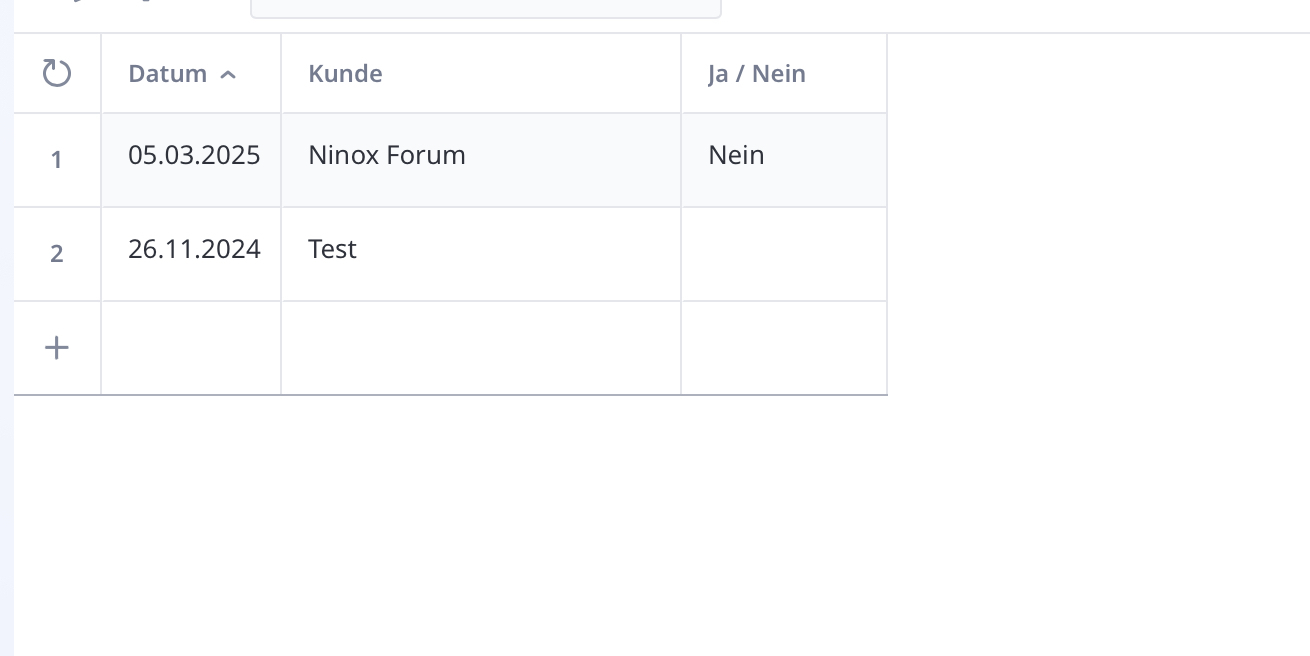Viewport: 1310px width, 656px height.
Task: Click empty Kunde cell in new row
Action: (x=481, y=348)
